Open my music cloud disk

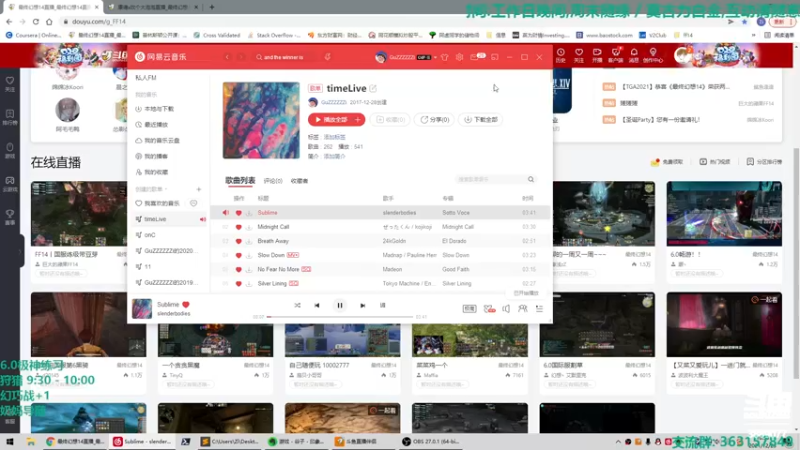click(157, 140)
